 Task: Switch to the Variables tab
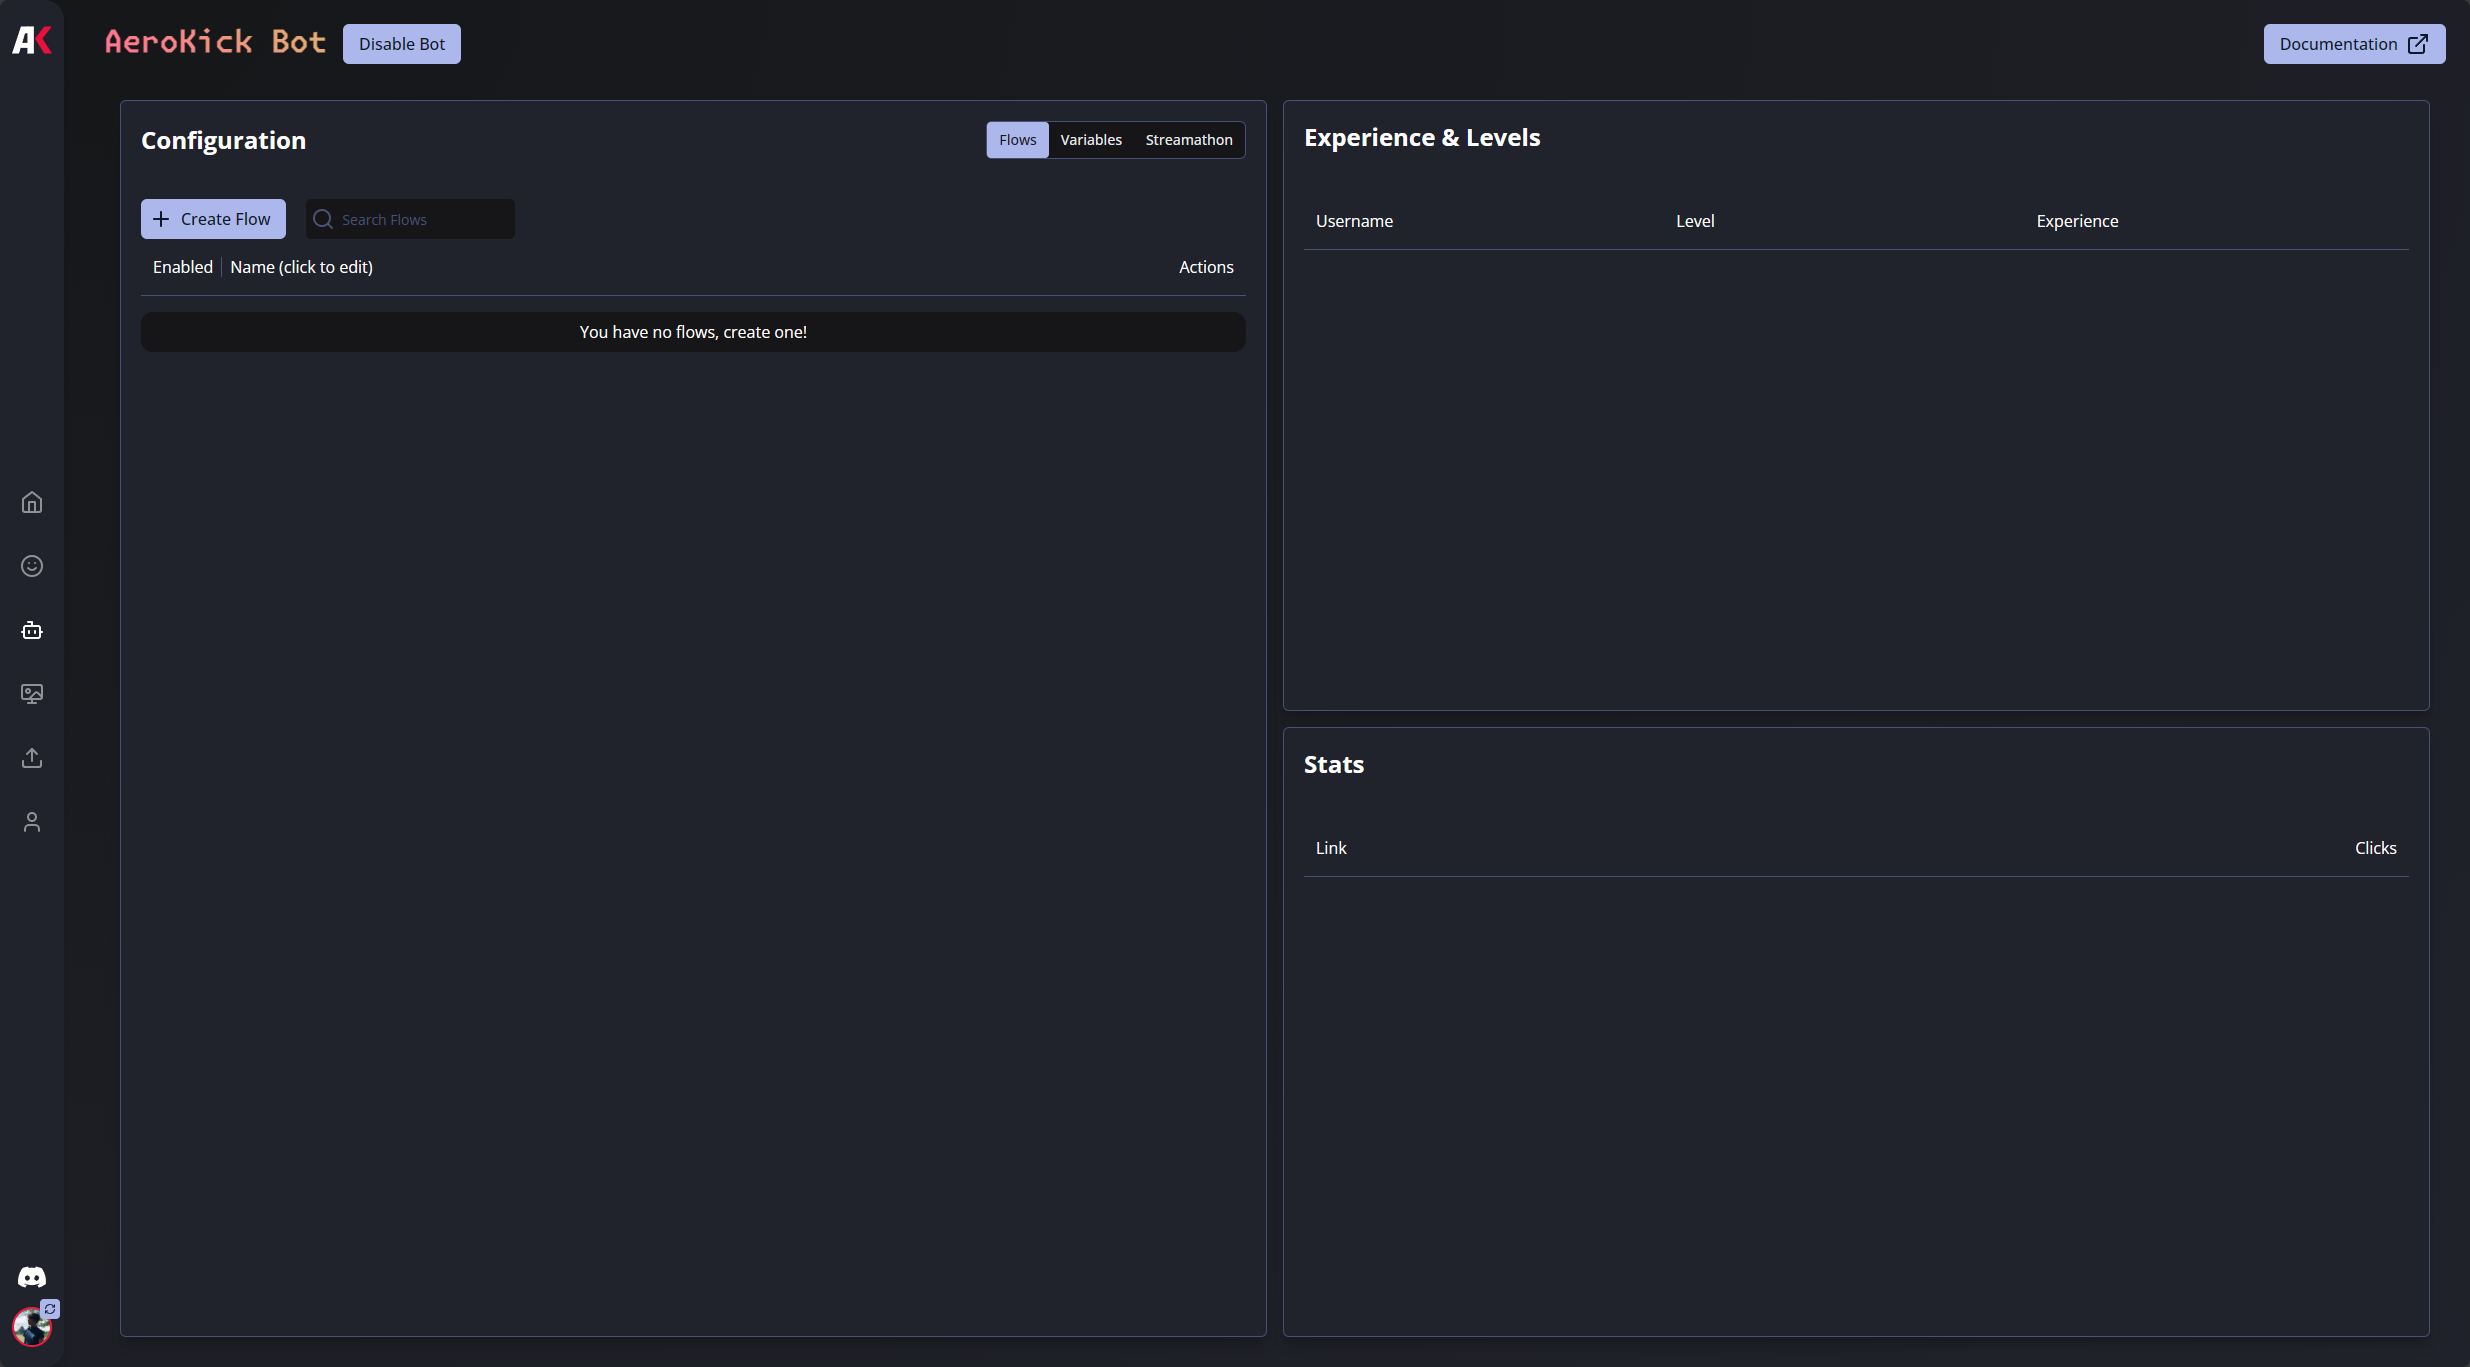1090,140
